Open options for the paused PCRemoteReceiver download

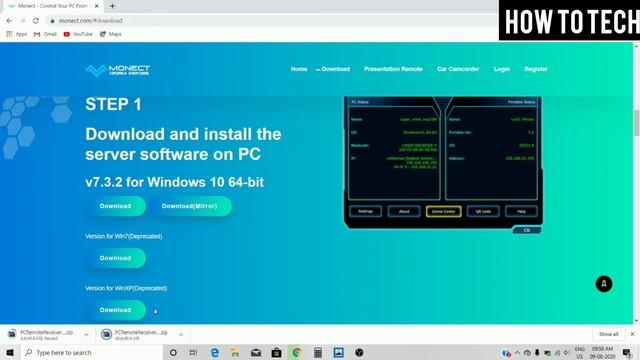86,334
